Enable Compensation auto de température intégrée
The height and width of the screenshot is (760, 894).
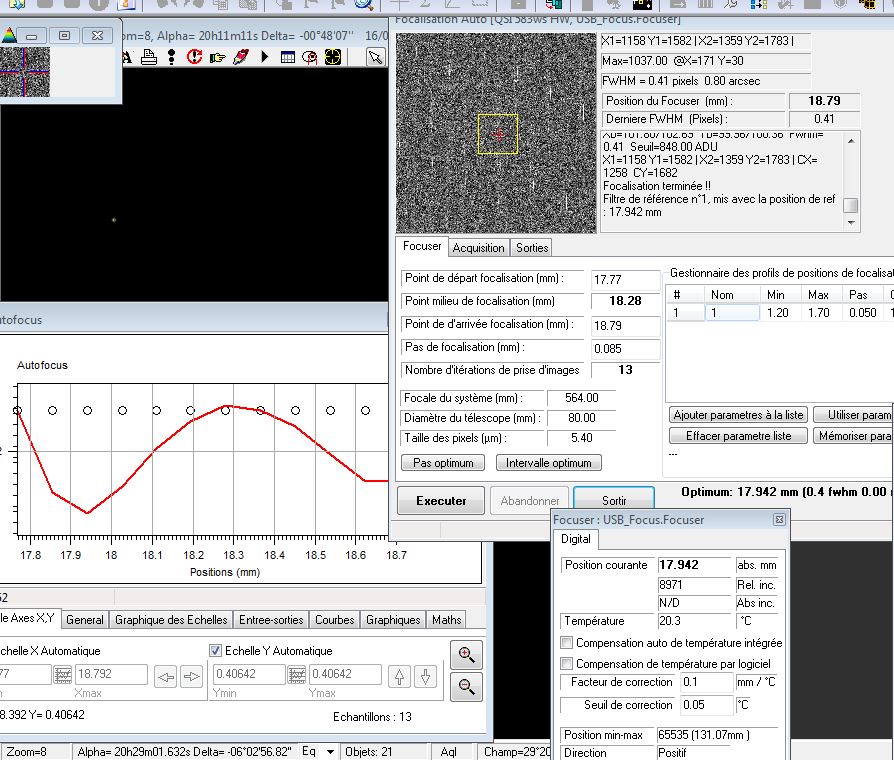(x=567, y=643)
